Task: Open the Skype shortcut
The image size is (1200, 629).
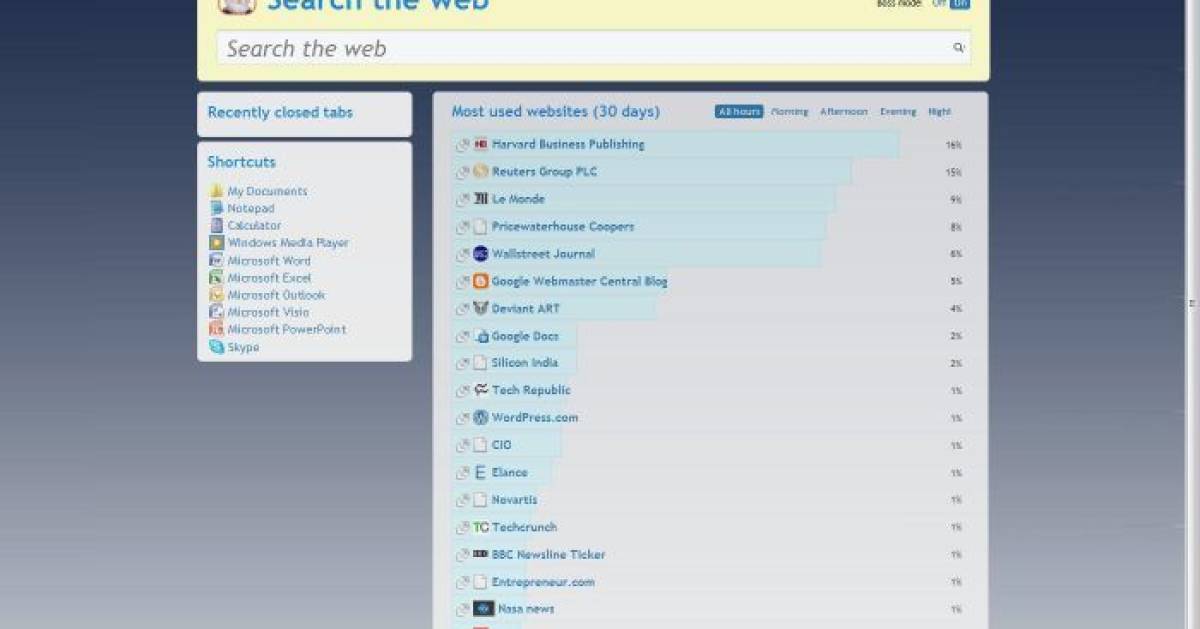Action: pos(241,347)
